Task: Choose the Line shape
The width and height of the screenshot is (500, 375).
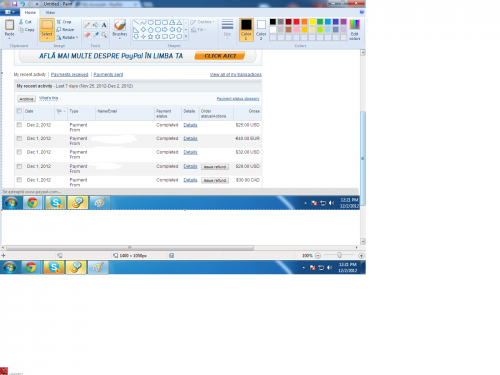Action: click(136, 23)
